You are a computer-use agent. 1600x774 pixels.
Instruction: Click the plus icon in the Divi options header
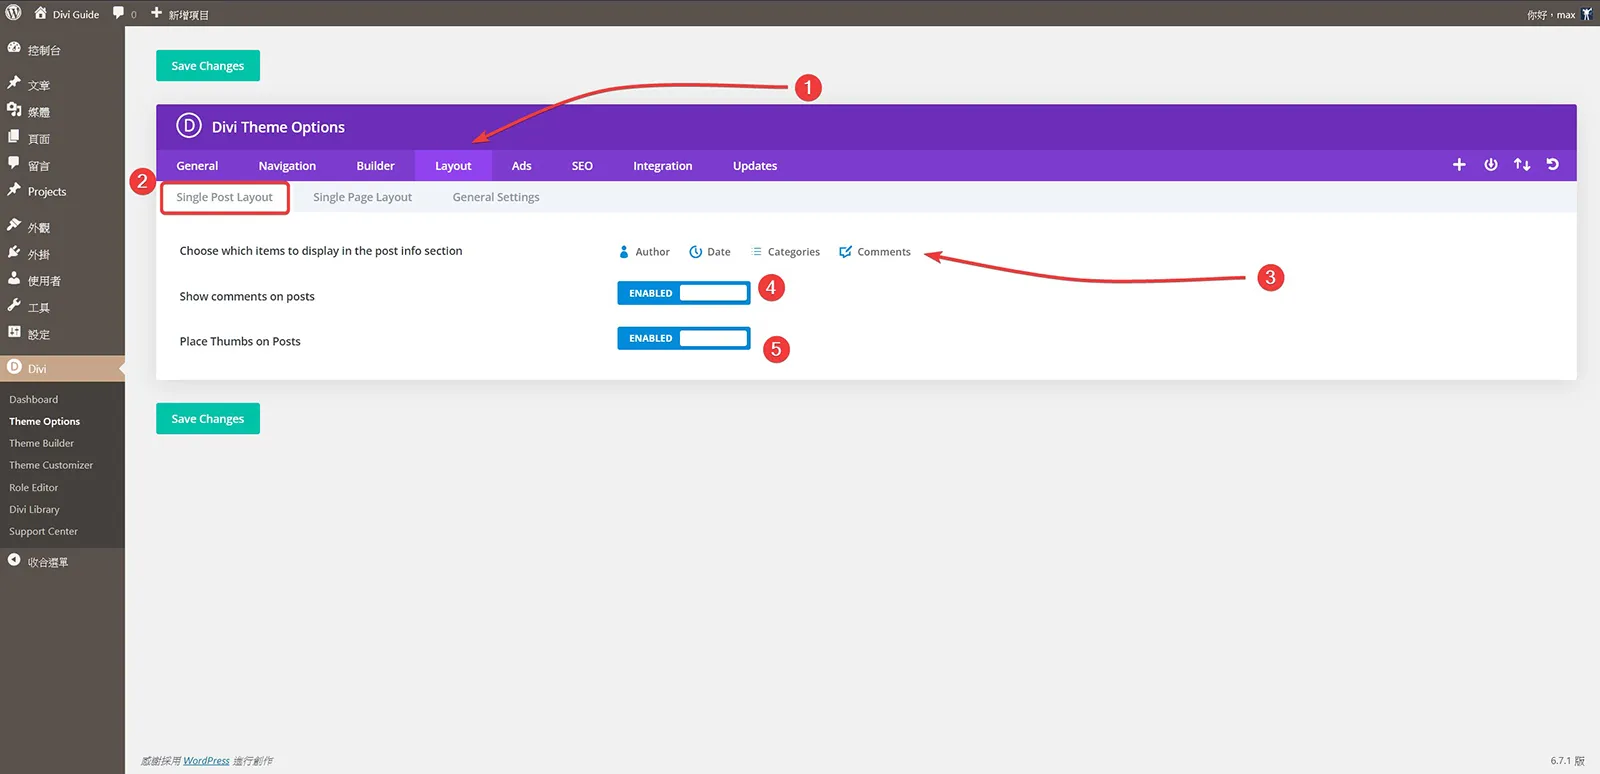click(x=1459, y=165)
